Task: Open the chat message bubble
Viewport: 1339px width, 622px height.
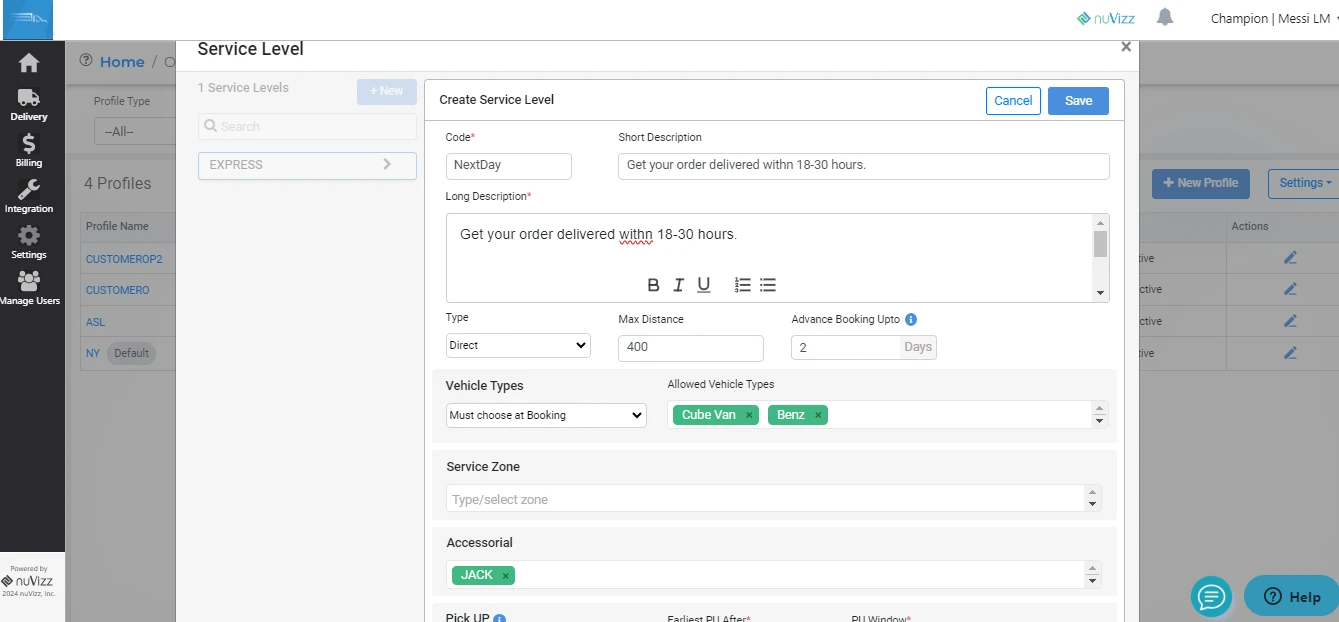Action: coord(1211,597)
